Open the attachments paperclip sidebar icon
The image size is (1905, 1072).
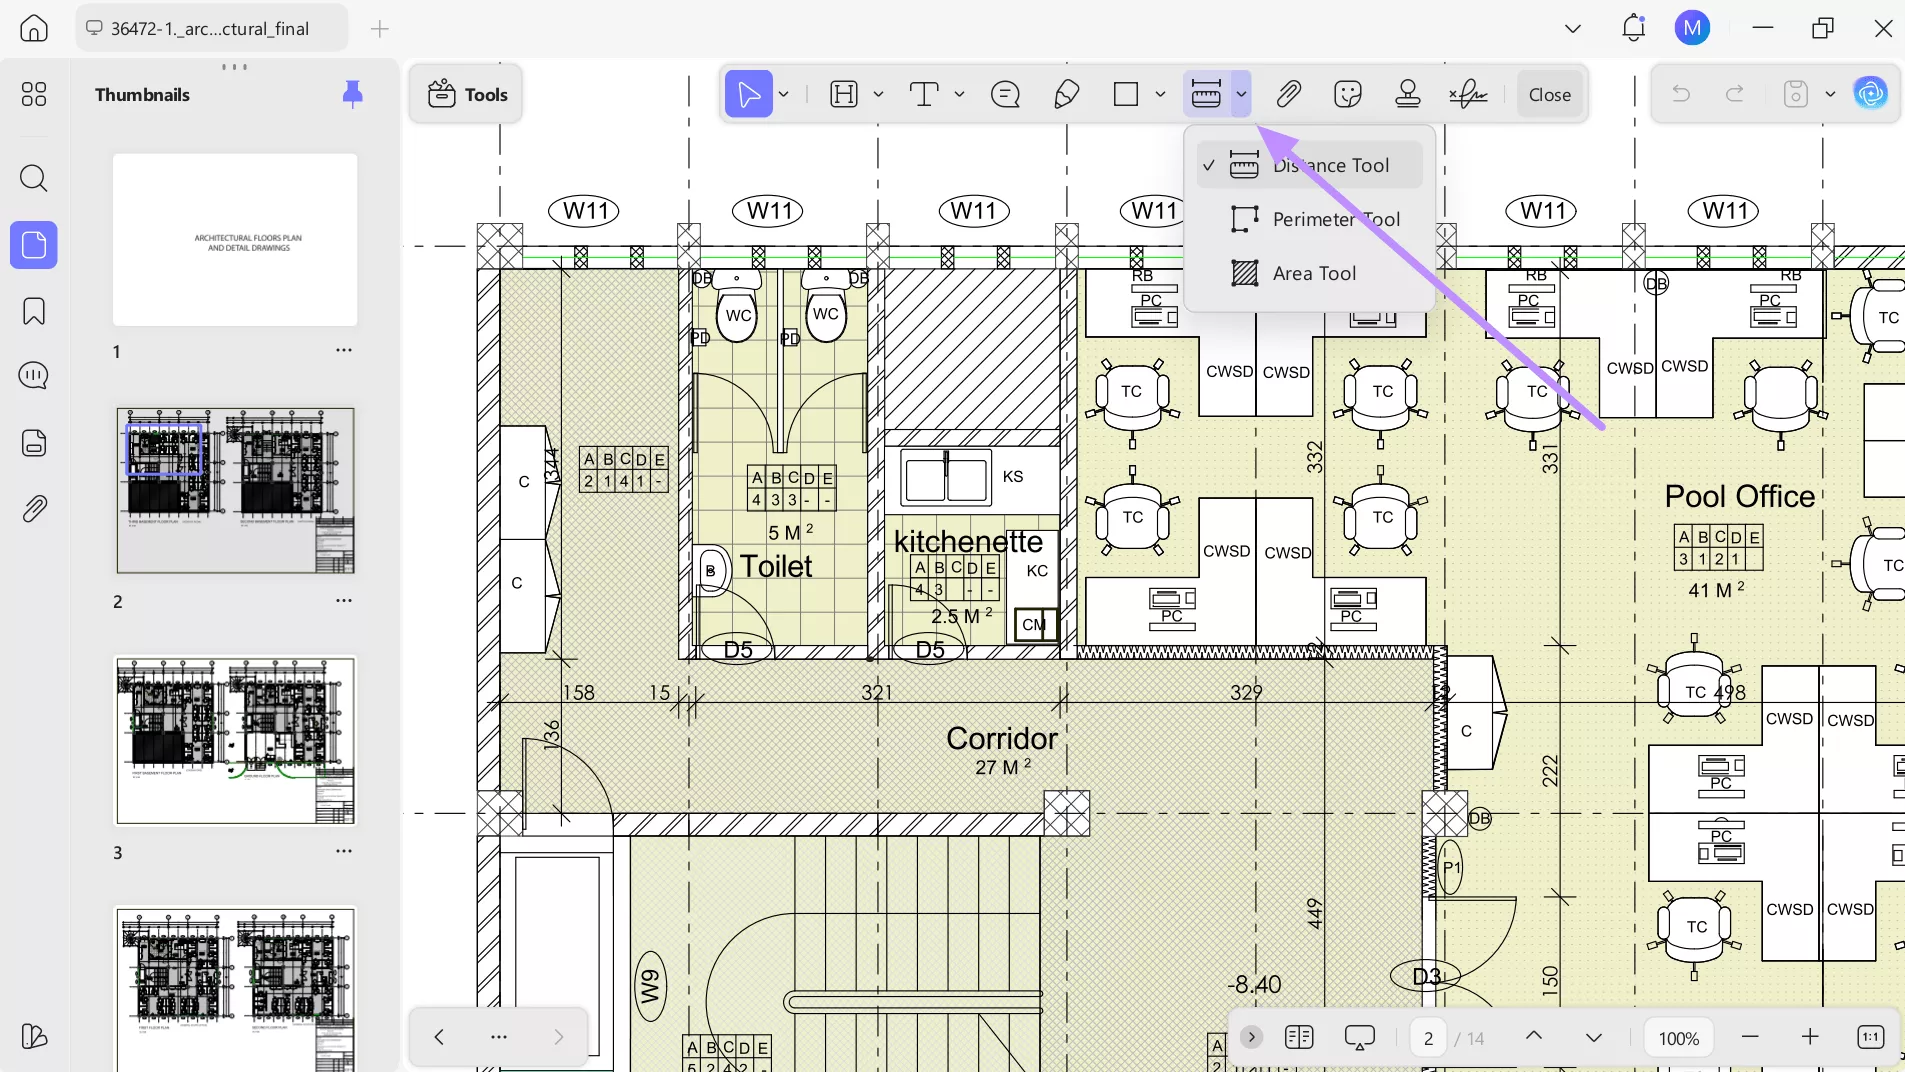(x=34, y=509)
